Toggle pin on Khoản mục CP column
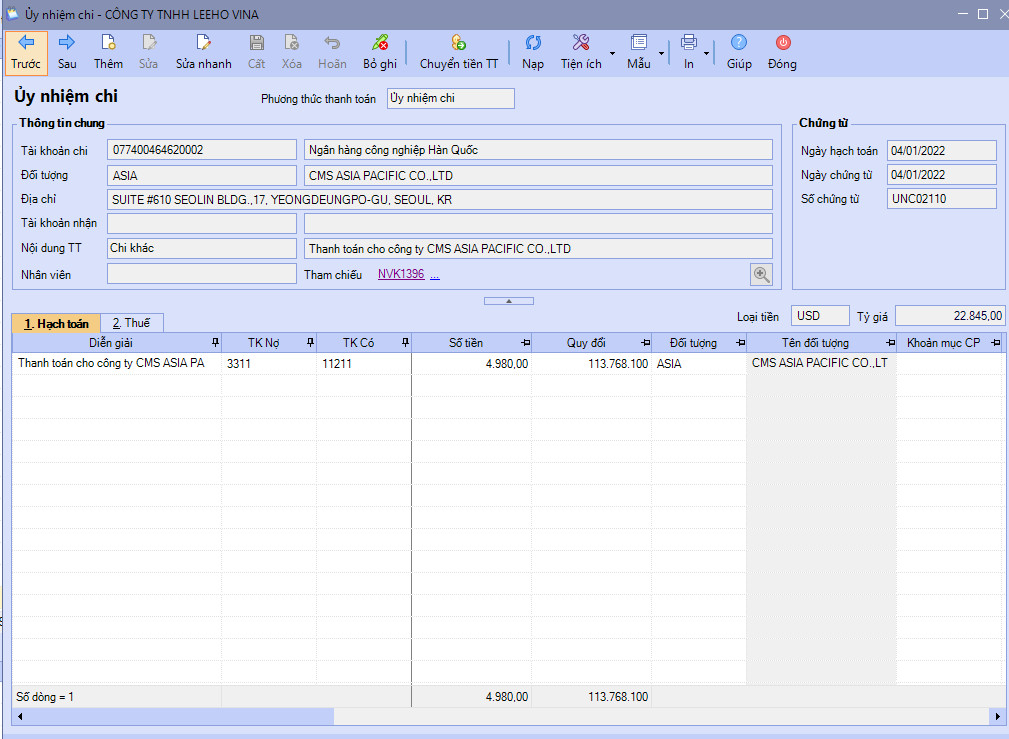 tap(995, 342)
